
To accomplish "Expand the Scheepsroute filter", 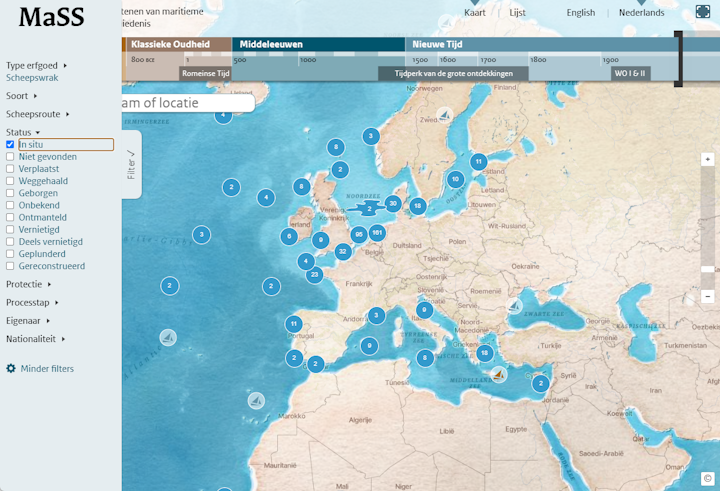I will 37,114.
